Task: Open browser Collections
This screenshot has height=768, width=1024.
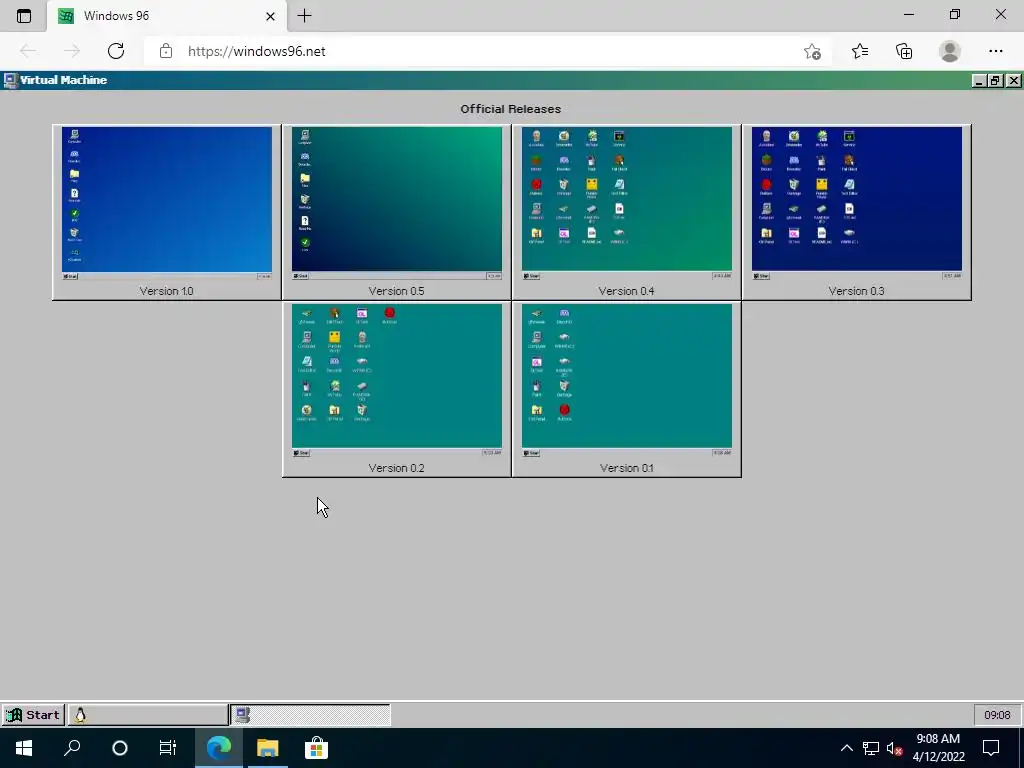Action: (904, 51)
